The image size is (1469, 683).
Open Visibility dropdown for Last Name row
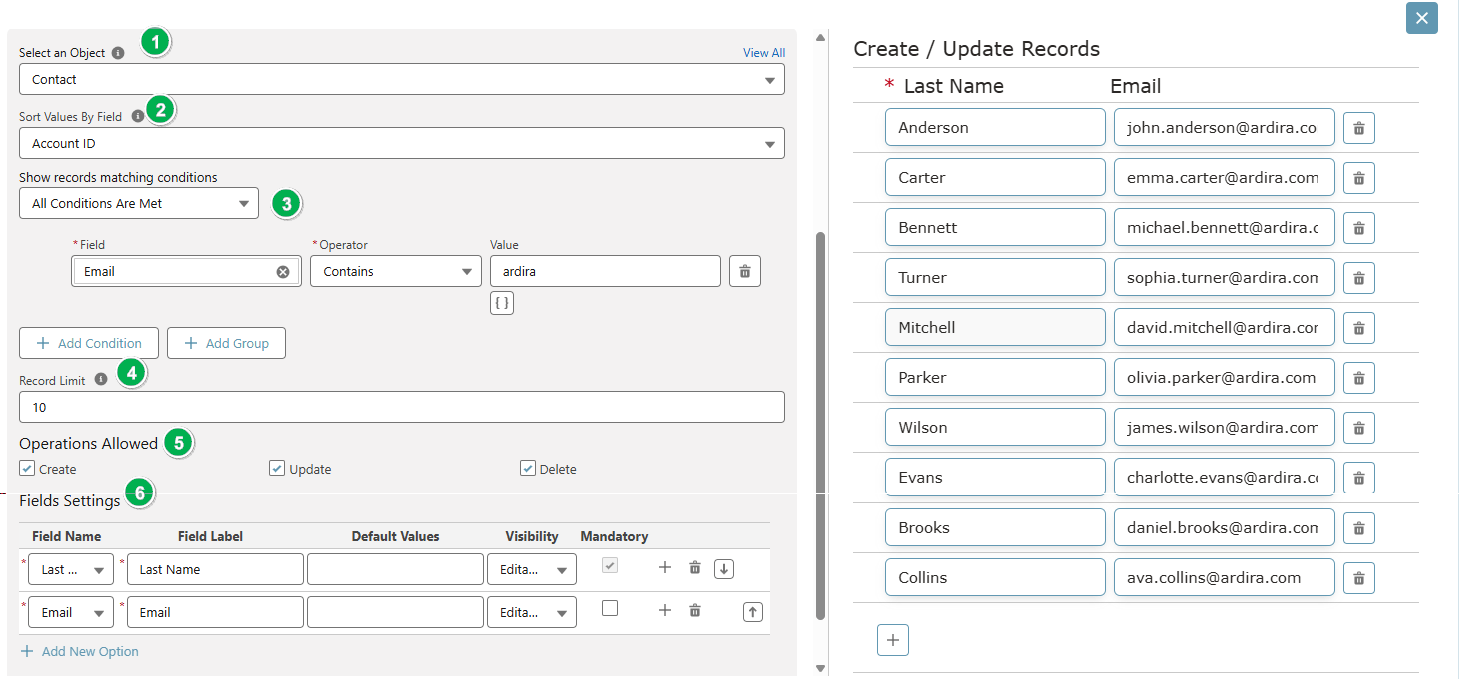click(x=532, y=569)
